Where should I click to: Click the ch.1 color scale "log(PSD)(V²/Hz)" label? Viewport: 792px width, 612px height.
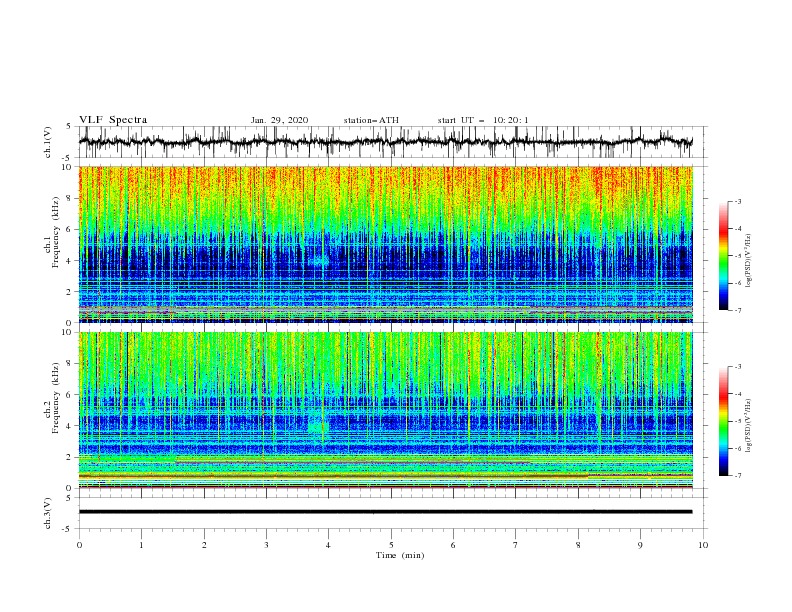pyautogui.click(x=749, y=261)
